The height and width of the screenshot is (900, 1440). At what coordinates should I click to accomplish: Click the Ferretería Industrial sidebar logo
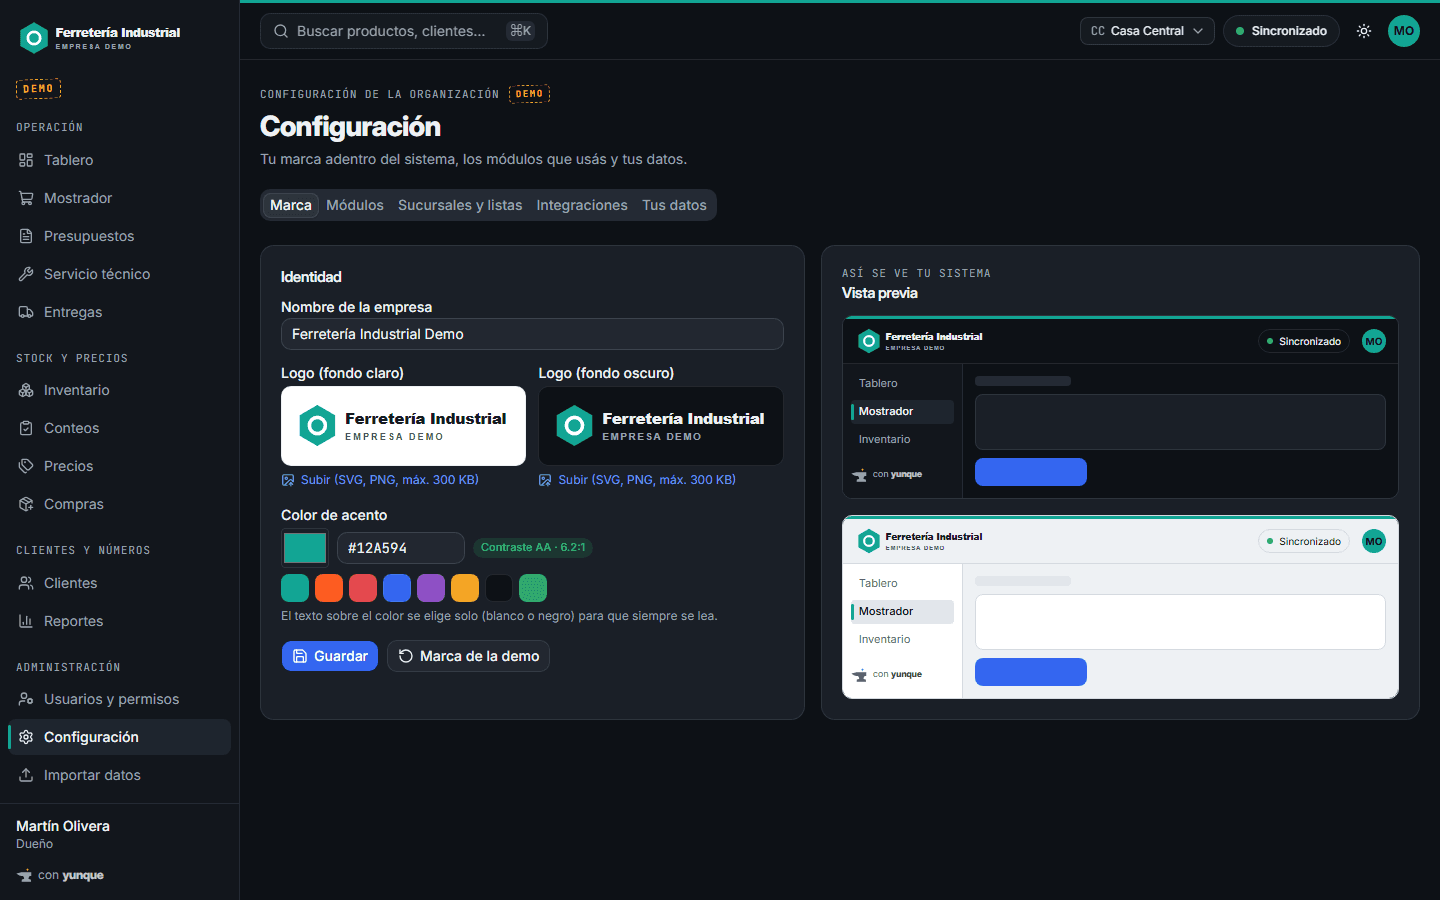[x=100, y=38]
